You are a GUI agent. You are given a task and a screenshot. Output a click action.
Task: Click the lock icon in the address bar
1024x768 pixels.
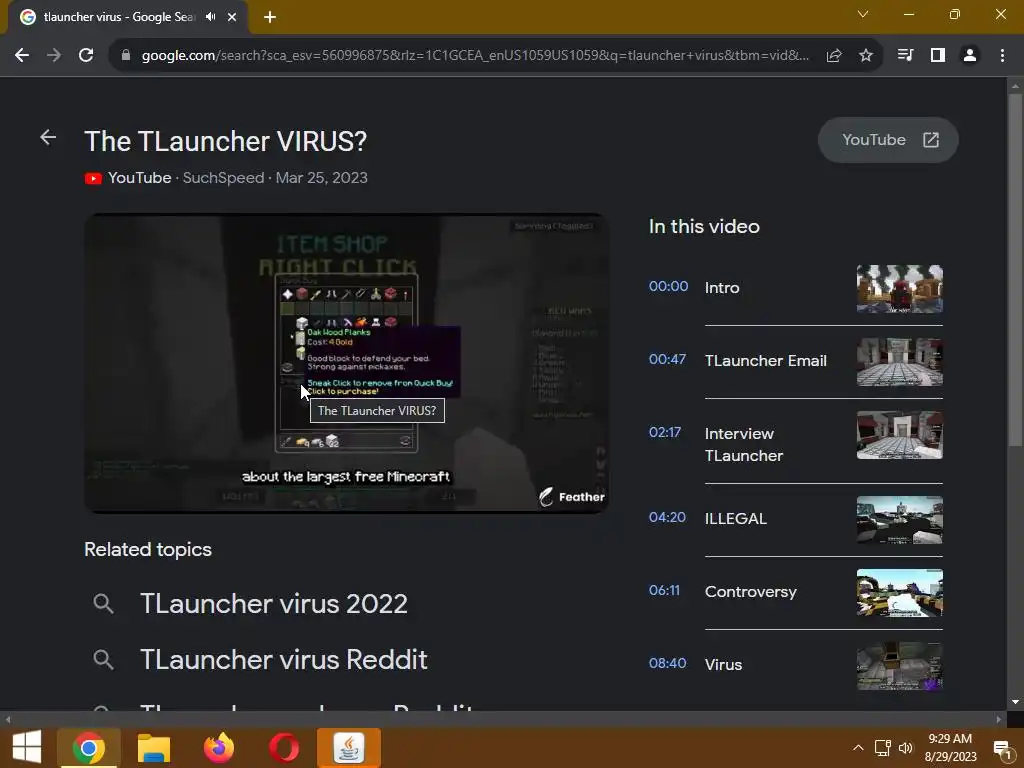coord(126,56)
